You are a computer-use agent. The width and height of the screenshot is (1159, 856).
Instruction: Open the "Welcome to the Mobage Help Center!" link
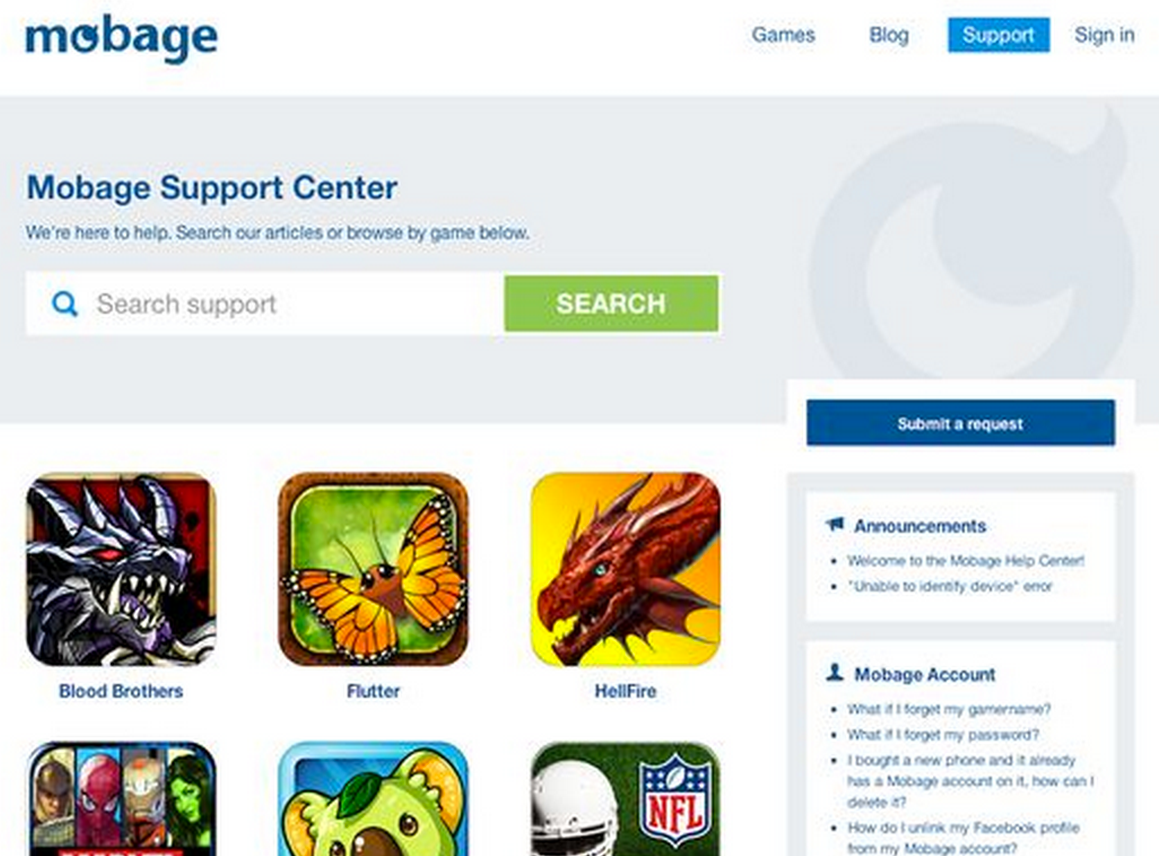tap(965, 560)
